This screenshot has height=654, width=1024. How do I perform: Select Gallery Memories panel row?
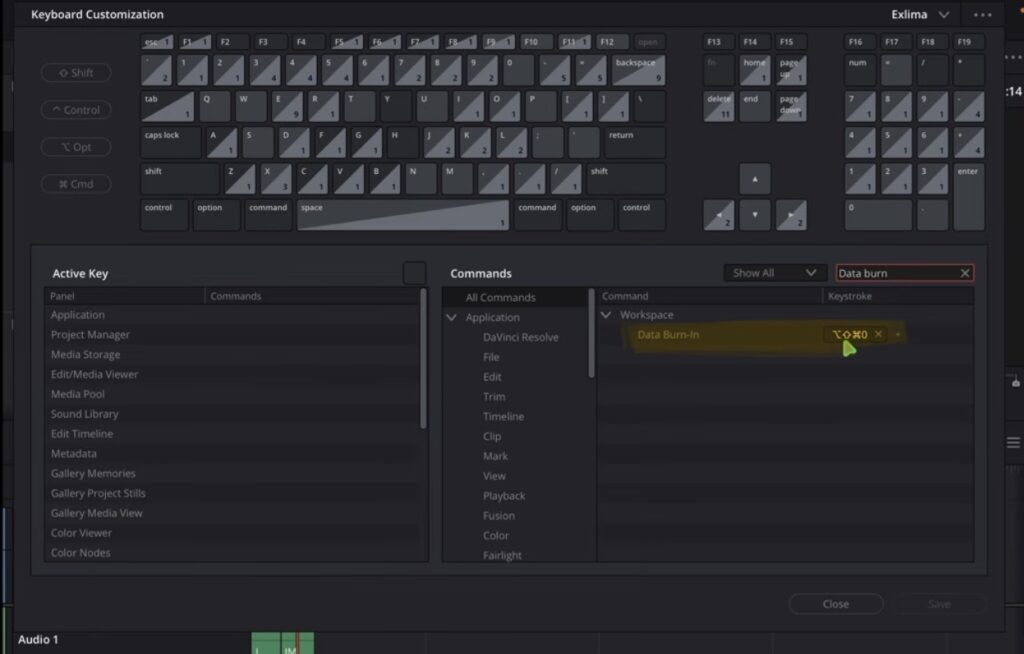click(232, 473)
